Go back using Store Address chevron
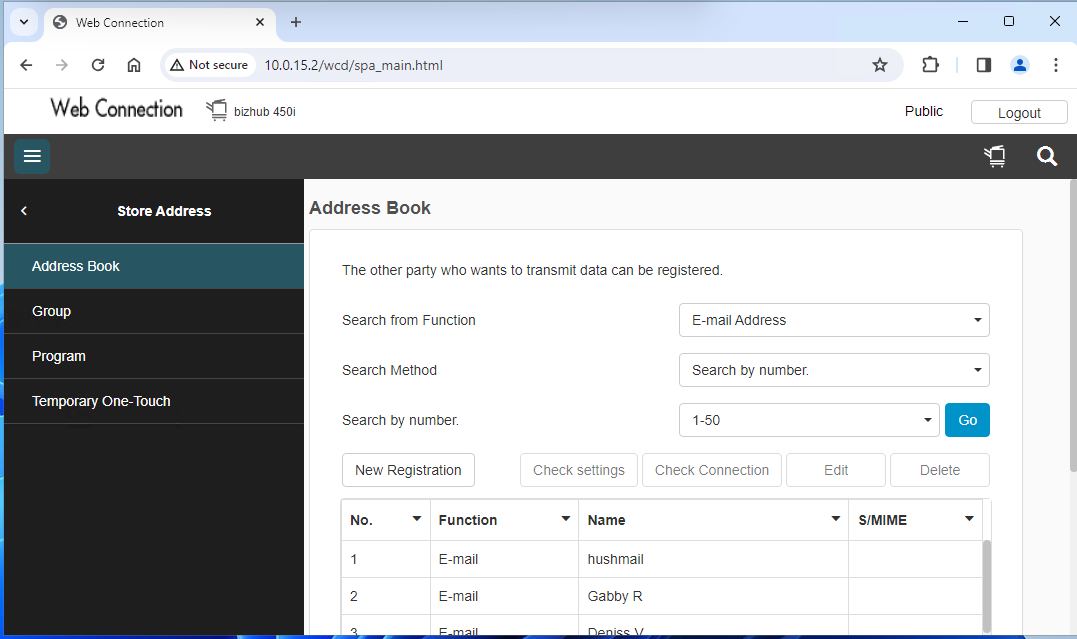Screen dimensions: 1077x639 [x=24, y=211]
